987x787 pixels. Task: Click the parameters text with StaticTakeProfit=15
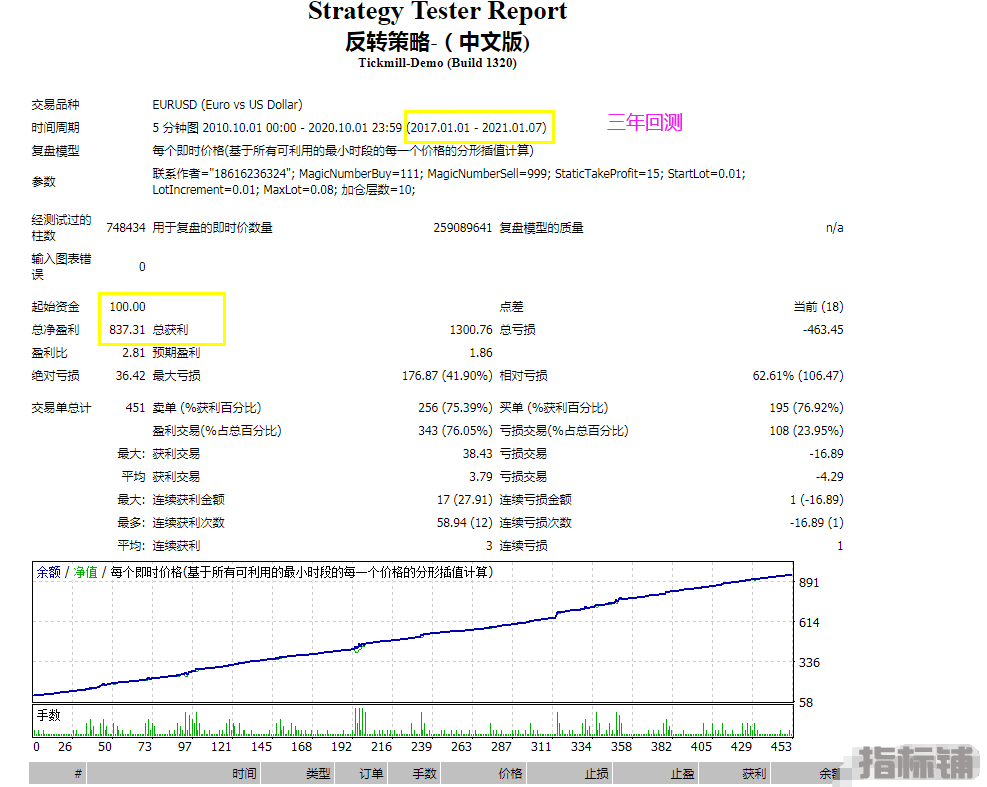[448, 174]
